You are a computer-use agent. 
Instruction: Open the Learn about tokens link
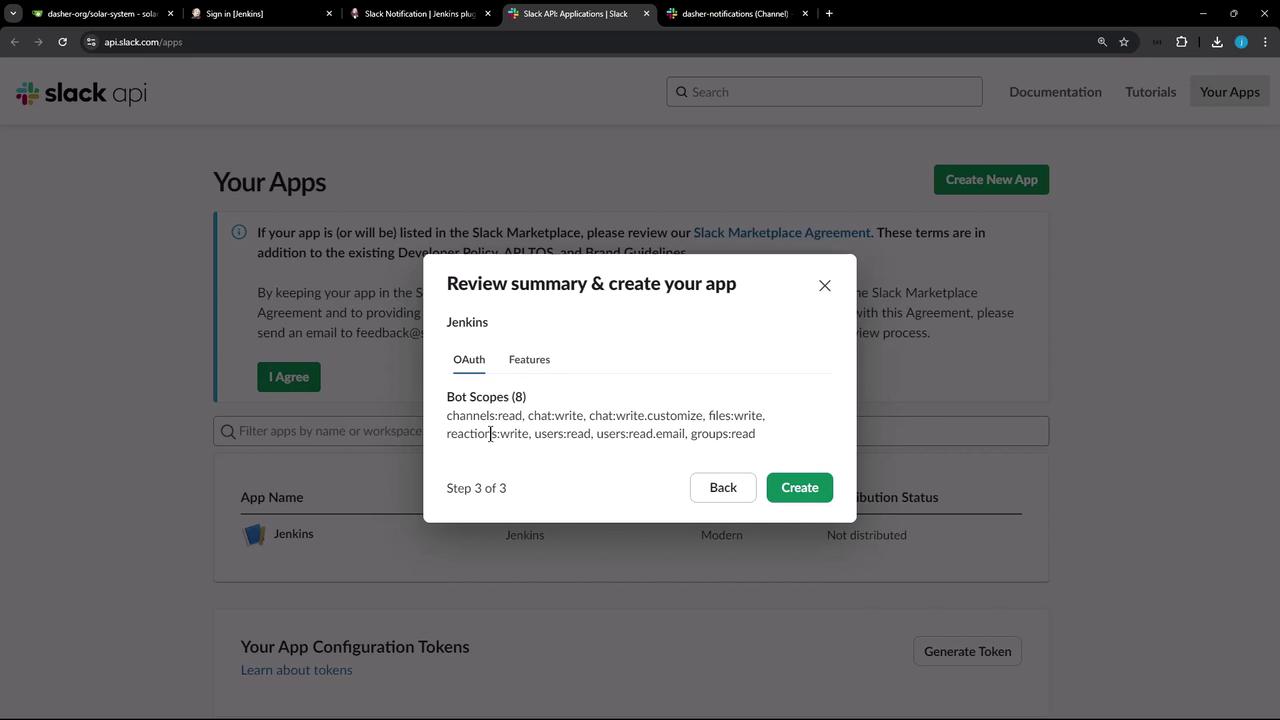[x=296, y=670]
